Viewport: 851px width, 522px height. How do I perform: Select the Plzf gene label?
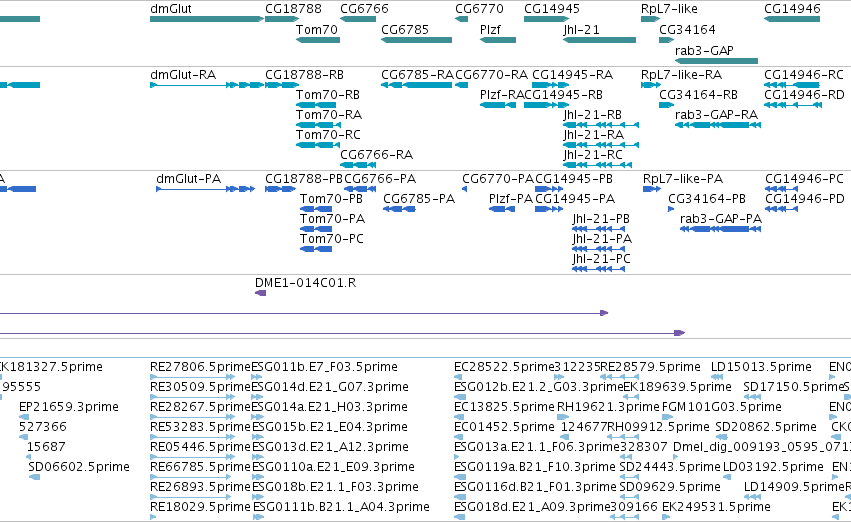tap(490, 30)
